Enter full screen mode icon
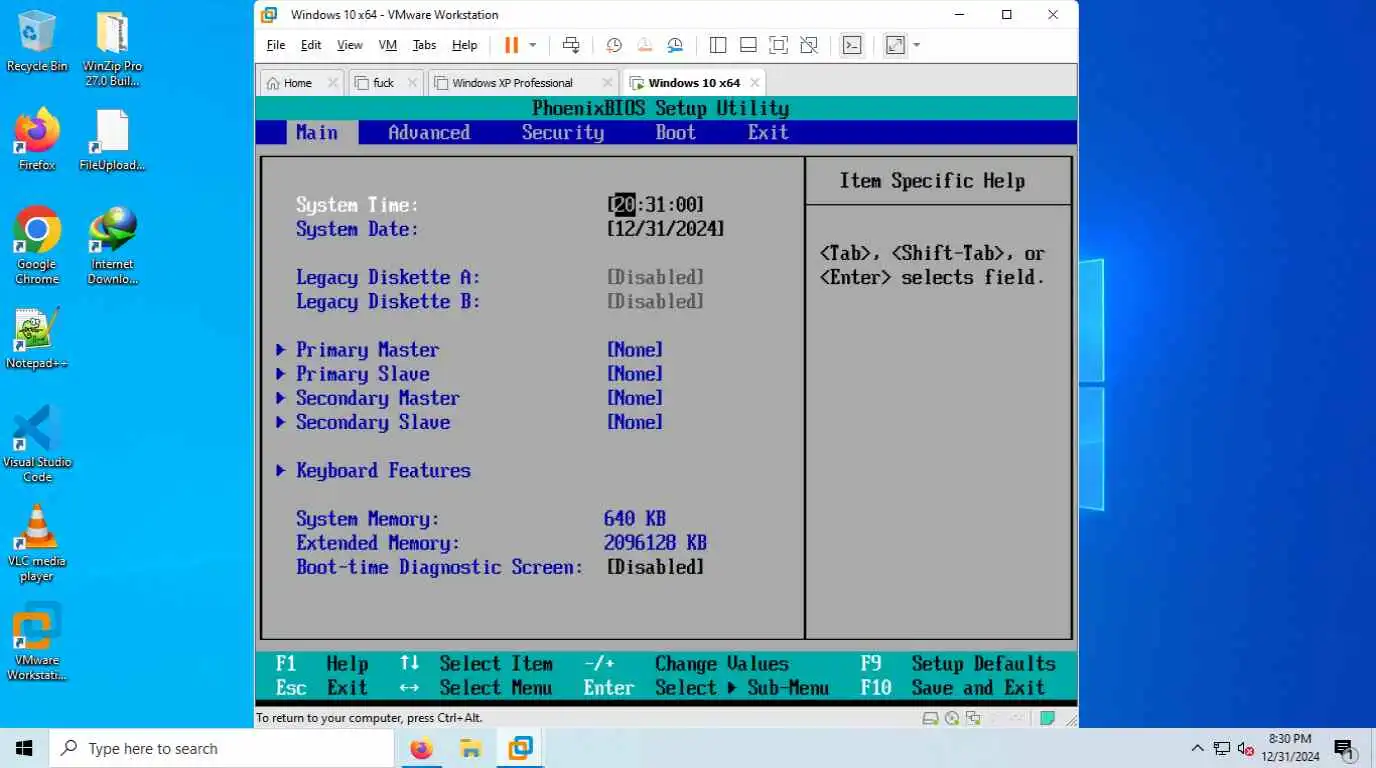Screen dimensions: 1376x768 point(779,45)
